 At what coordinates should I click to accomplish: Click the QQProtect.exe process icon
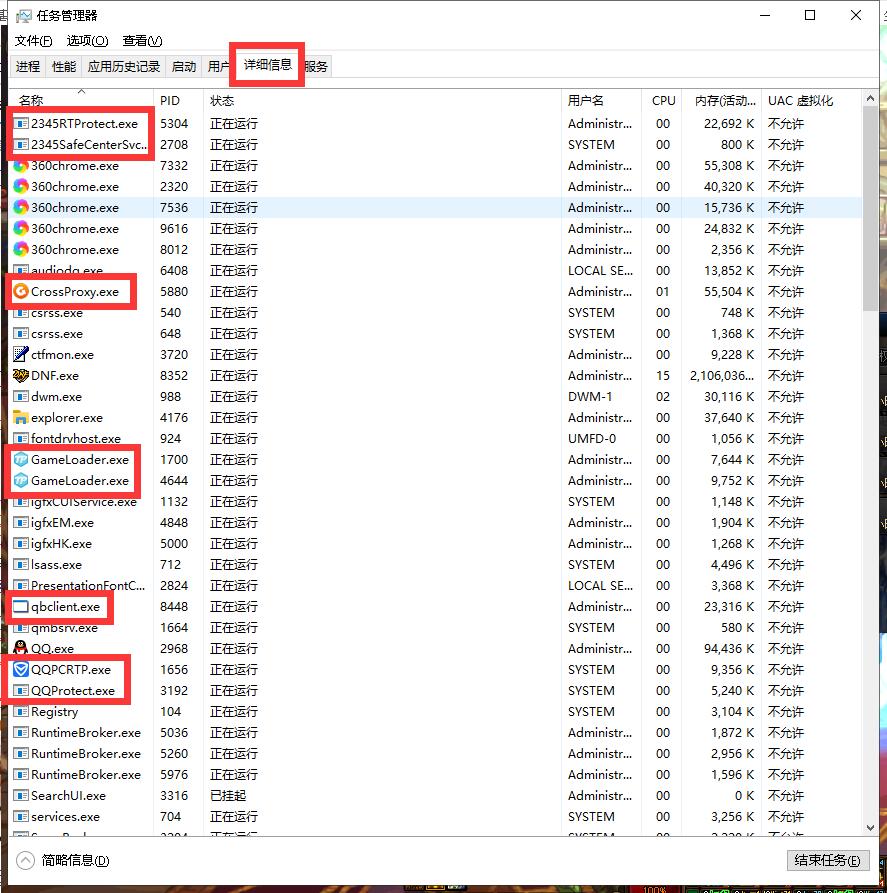[21, 690]
